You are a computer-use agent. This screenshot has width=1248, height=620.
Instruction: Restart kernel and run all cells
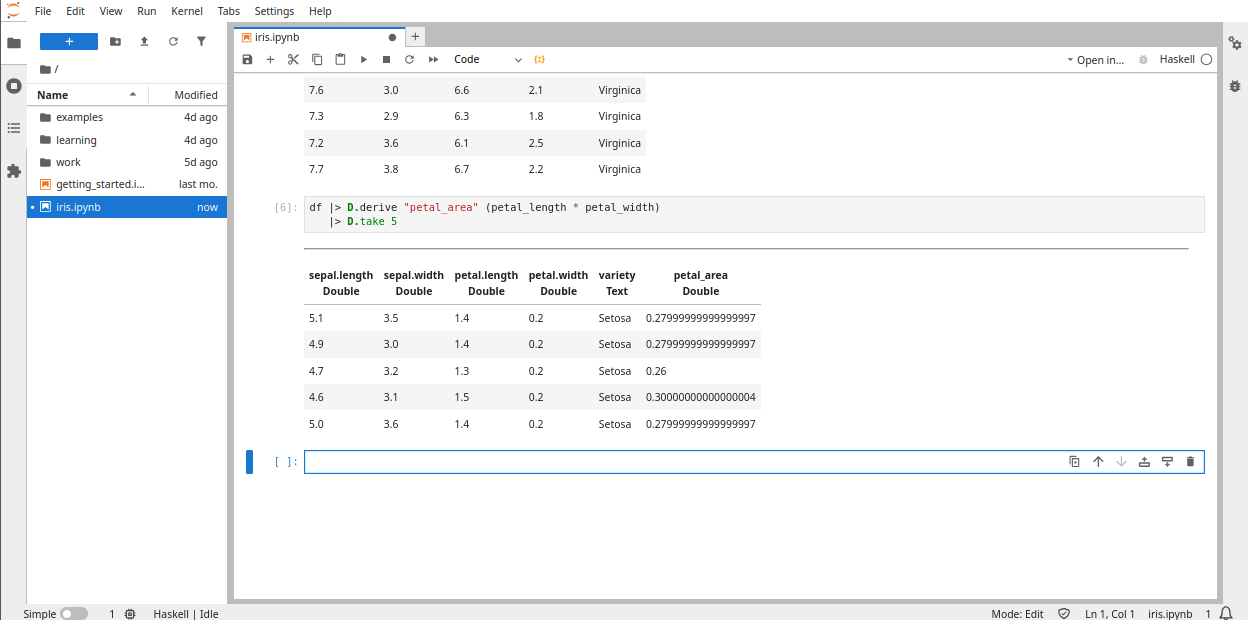pyautogui.click(x=433, y=60)
